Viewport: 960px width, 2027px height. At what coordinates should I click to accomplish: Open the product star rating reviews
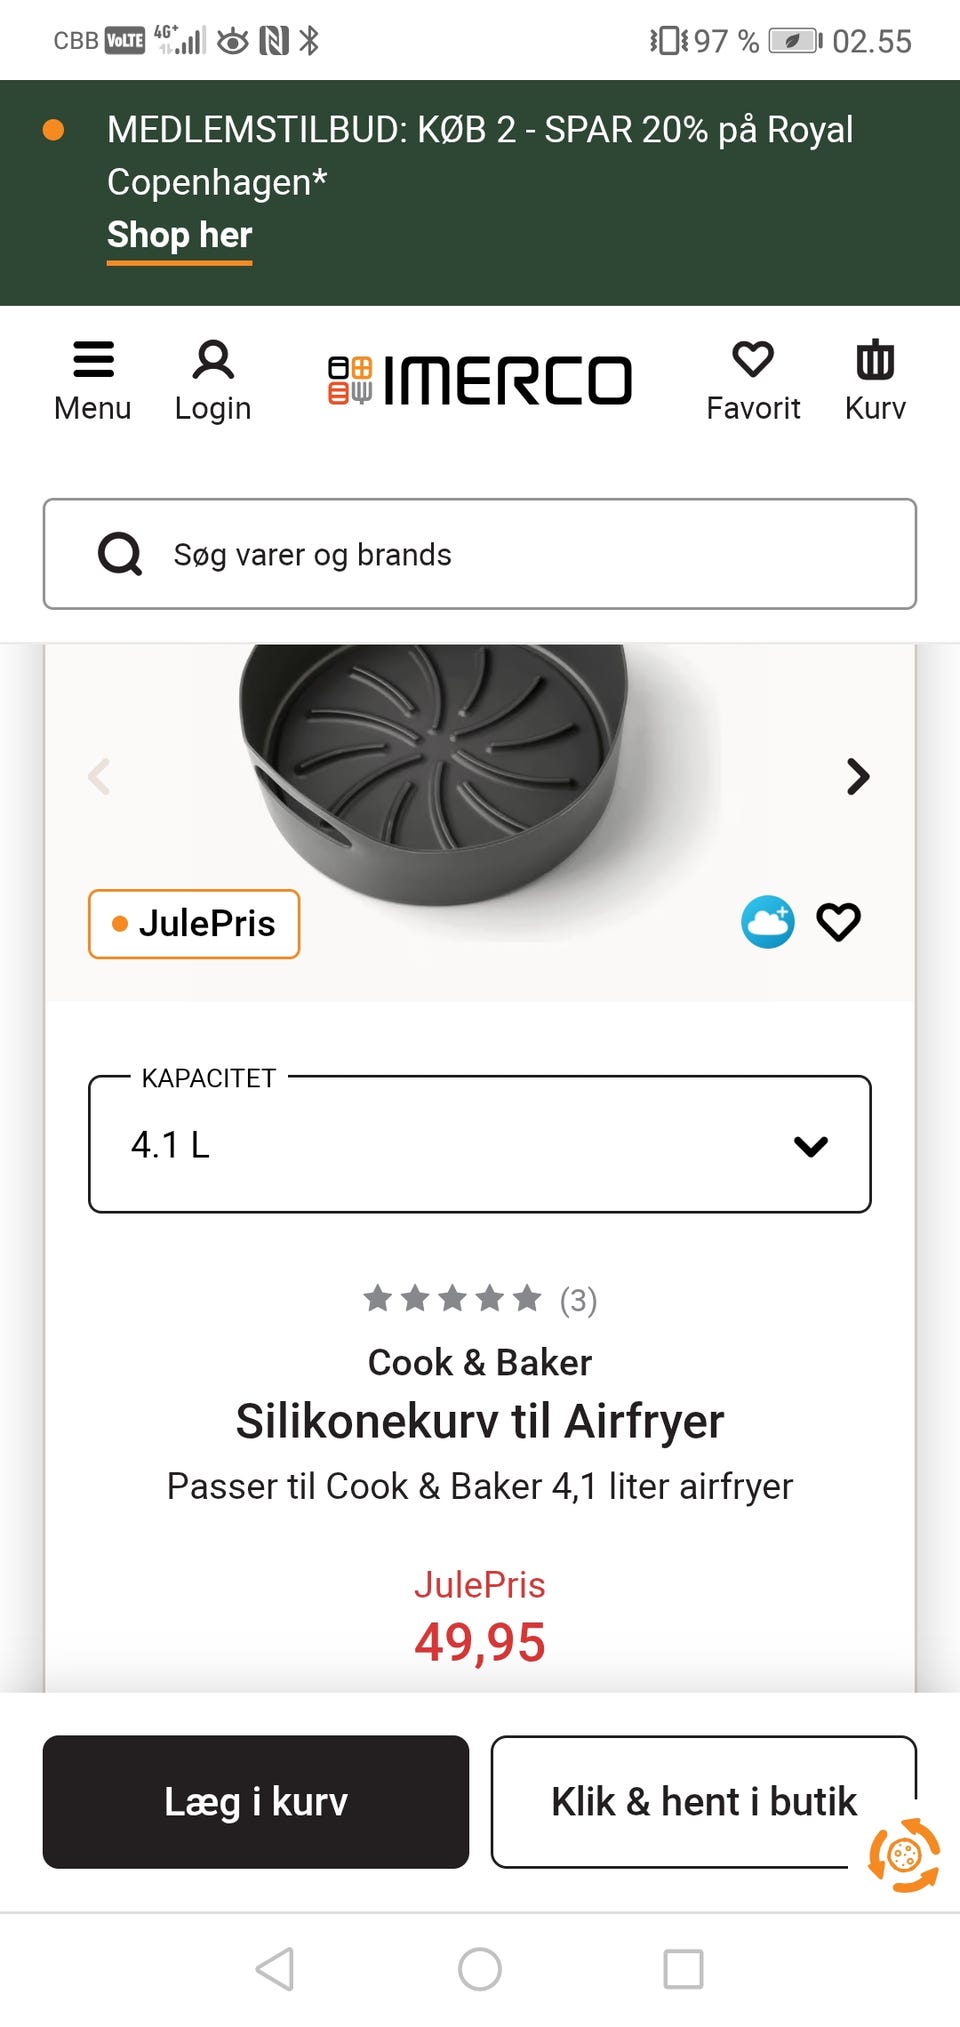point(480,1299)
